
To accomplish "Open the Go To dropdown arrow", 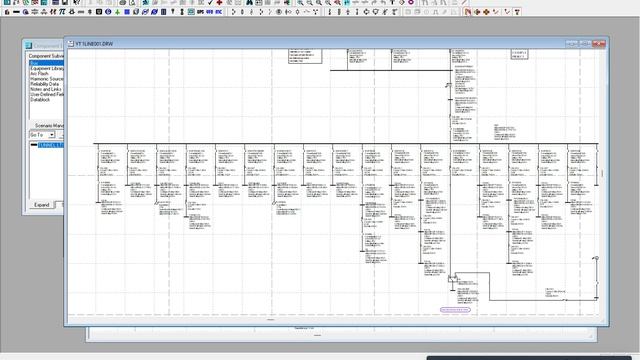I will [52, 135].
